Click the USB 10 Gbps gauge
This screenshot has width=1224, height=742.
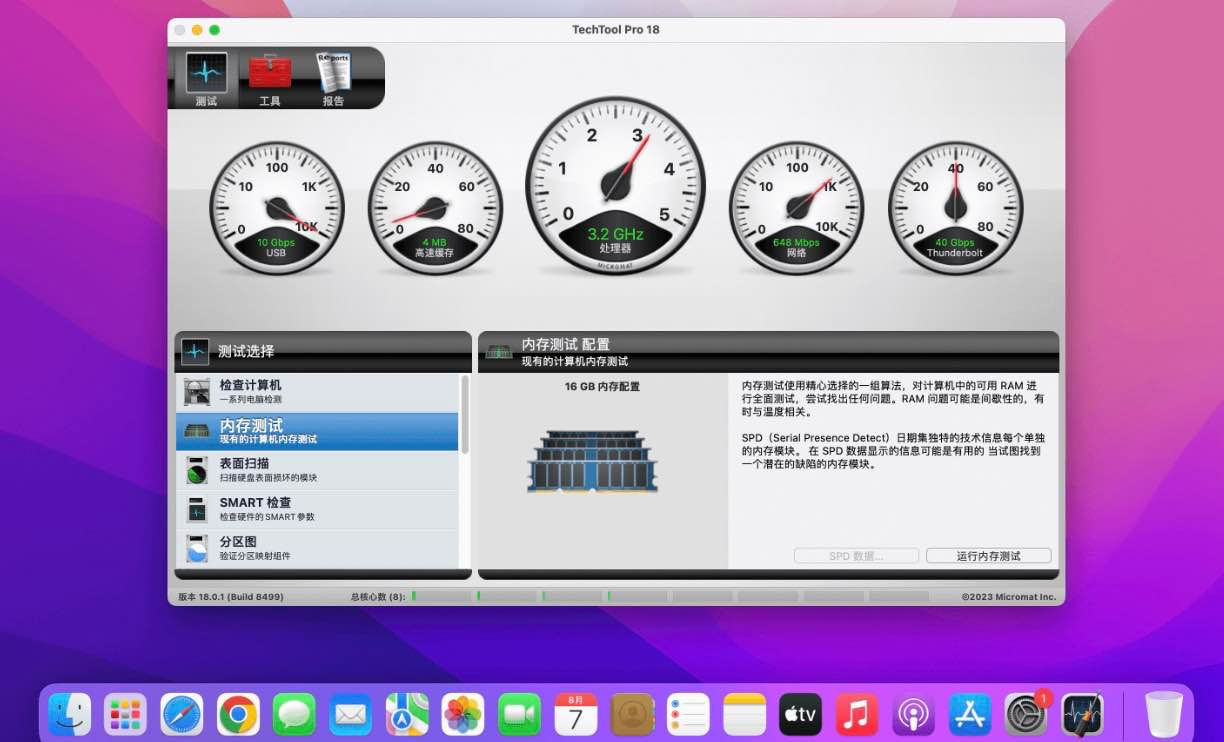coord(277,208)
